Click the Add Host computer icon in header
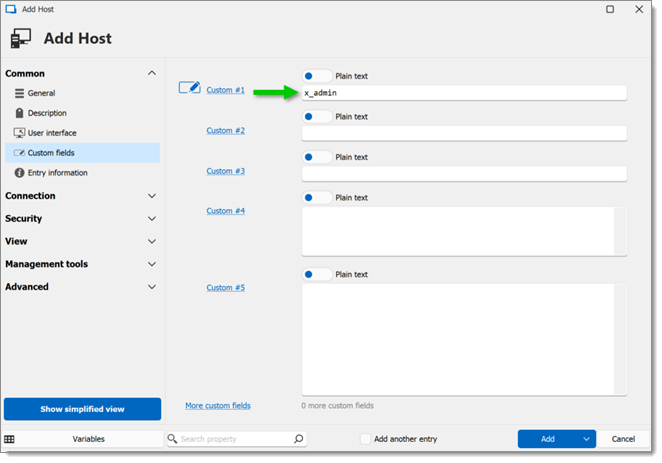Screen dimensions: 662x463 pos(21,38)
